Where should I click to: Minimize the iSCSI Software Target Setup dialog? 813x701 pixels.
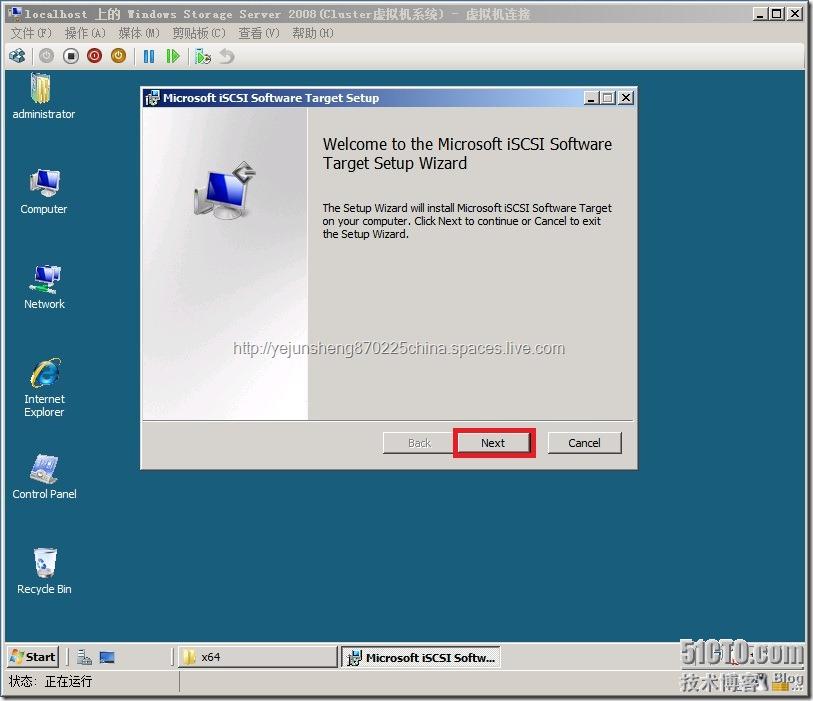591,97
